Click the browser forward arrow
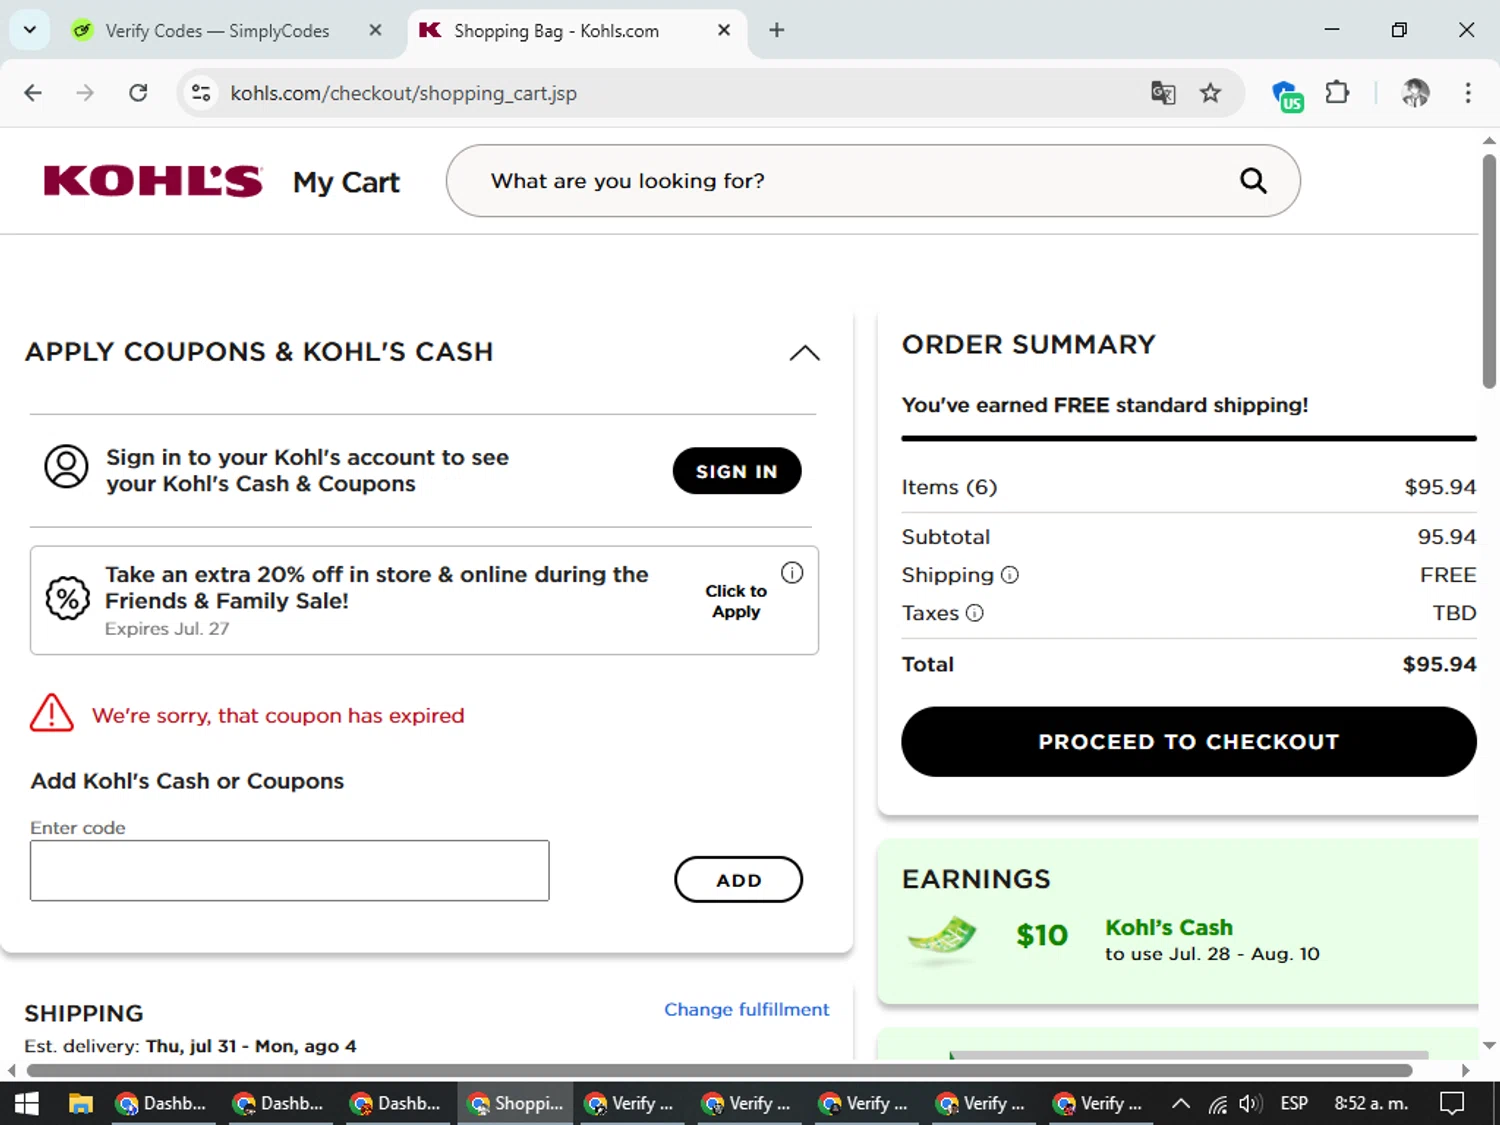 coord(85,93)
